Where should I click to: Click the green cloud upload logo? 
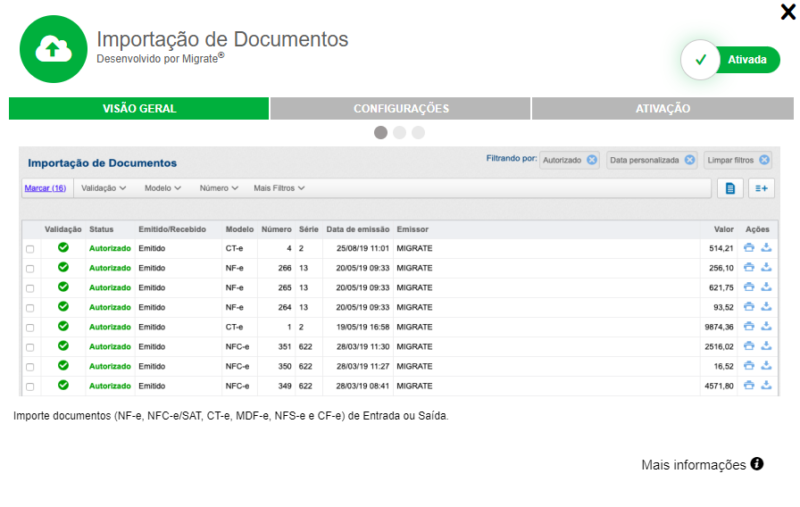pyautogui.click(x=54, y=49)
